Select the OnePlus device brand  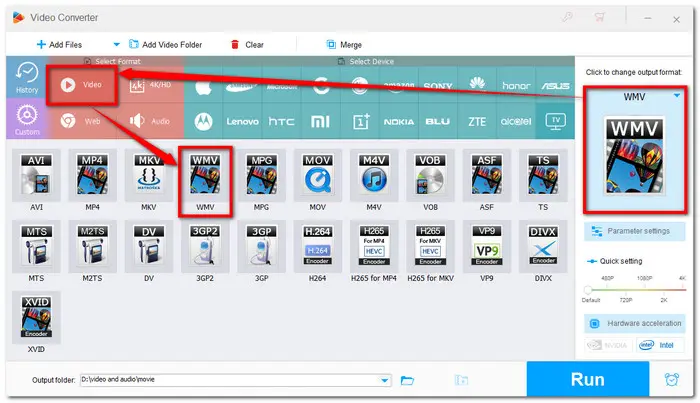point(360,121)
